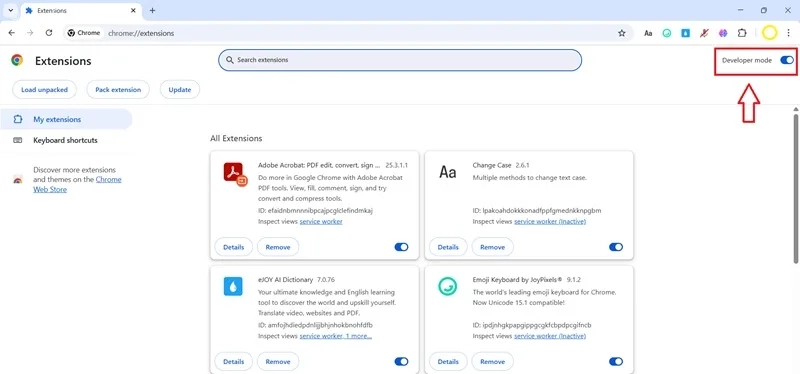
Task: Open the Extensions puzzle-piece menu icon
Action: [x=742, y=33]
